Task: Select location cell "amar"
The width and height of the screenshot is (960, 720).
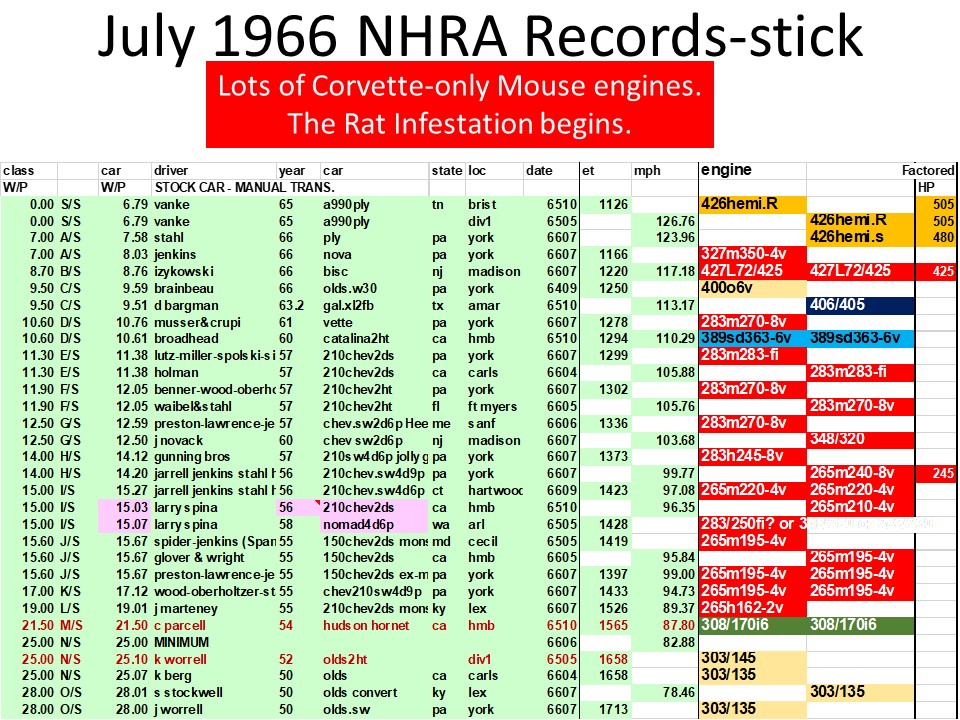Action: 484,306
